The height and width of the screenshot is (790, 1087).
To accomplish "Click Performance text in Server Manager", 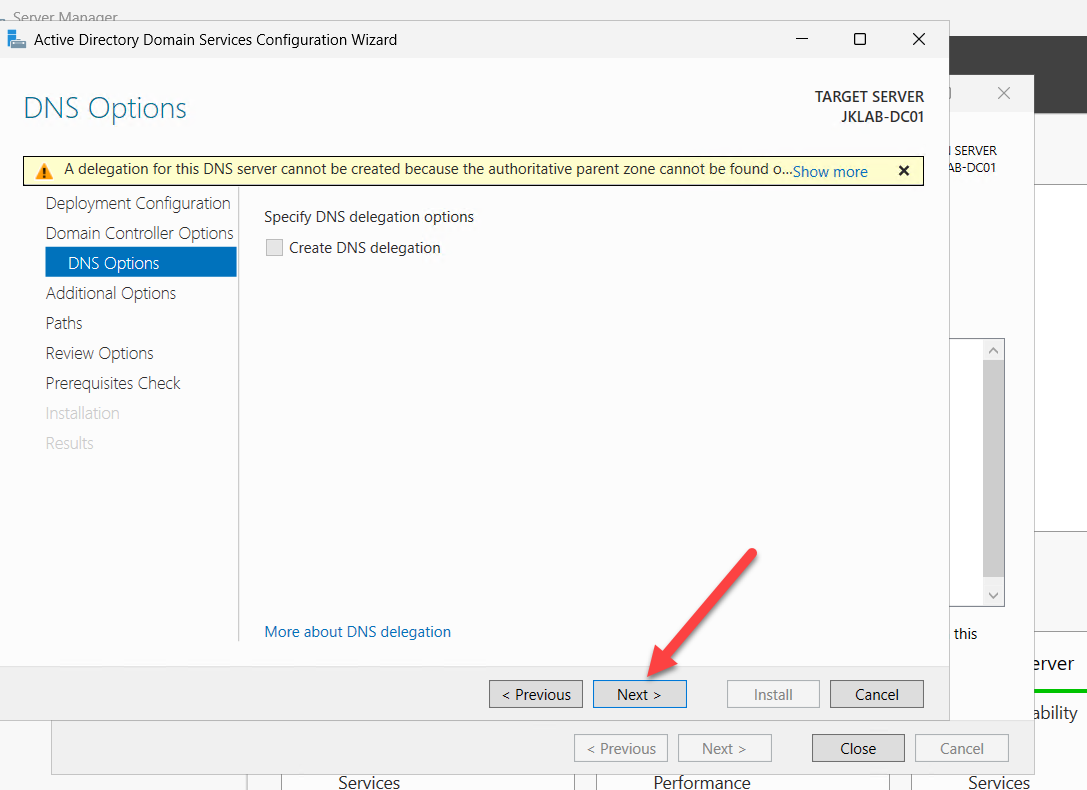I will 702,782.
